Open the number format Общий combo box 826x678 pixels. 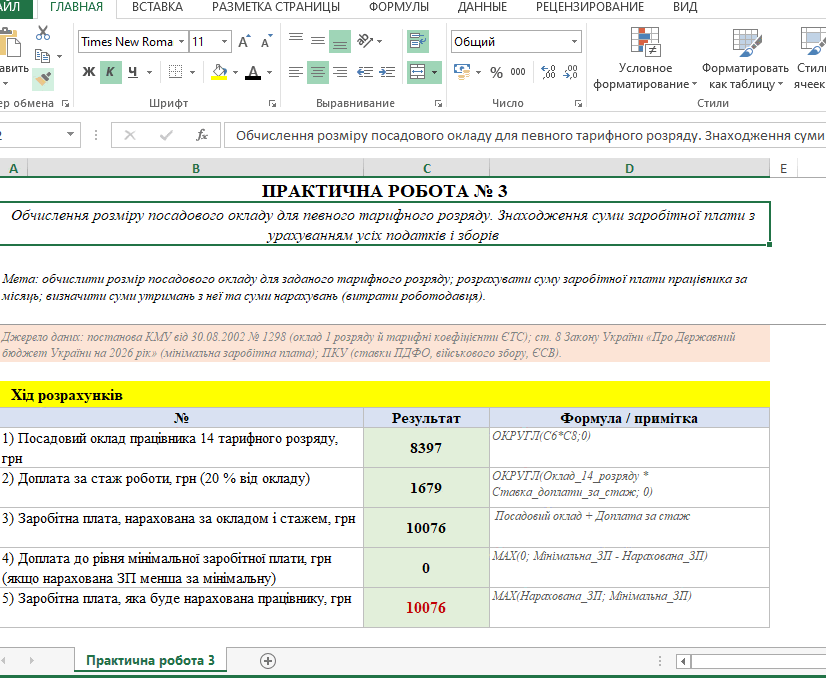pos(516,42)
